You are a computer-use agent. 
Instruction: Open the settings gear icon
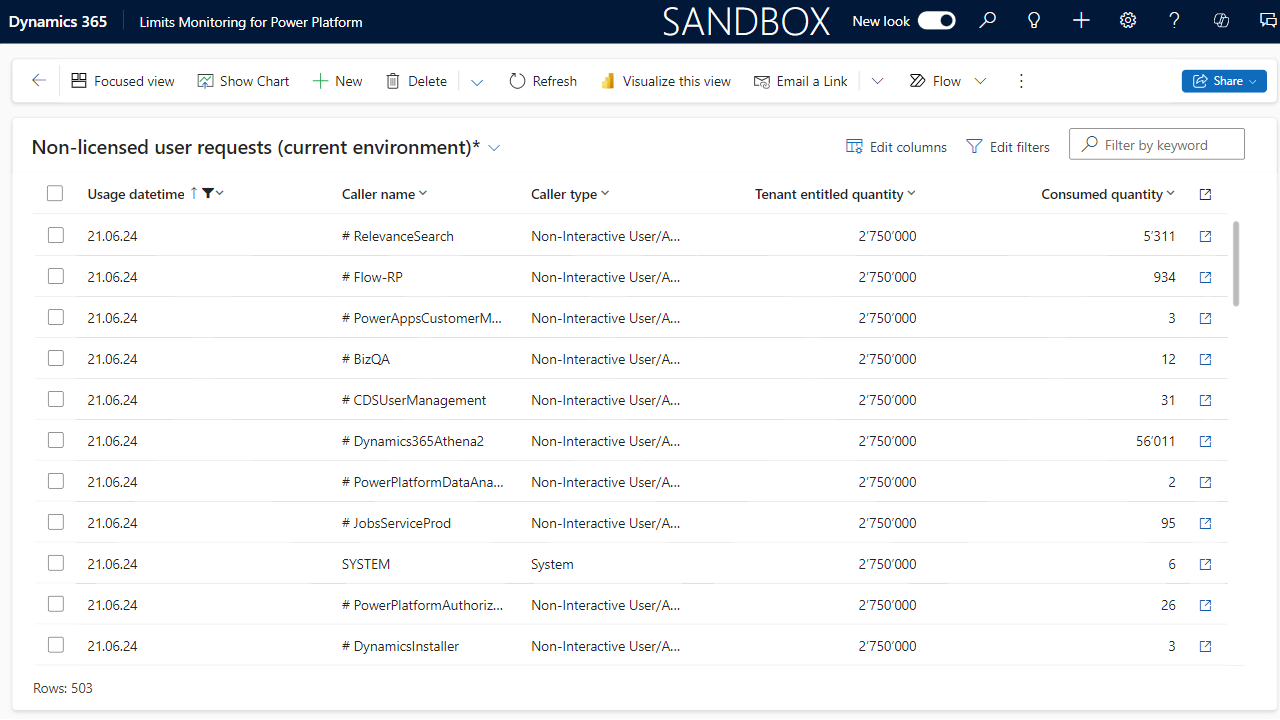1128,20
